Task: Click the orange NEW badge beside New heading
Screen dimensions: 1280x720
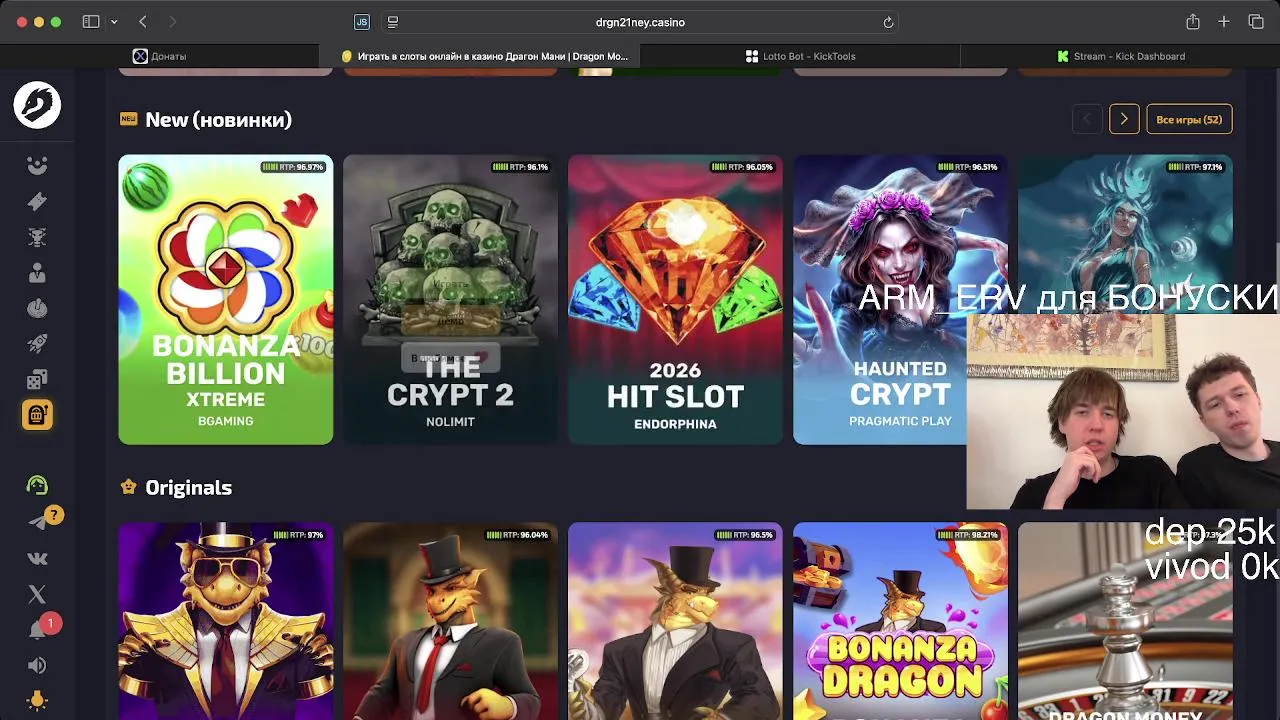Action: coord(128,119)
